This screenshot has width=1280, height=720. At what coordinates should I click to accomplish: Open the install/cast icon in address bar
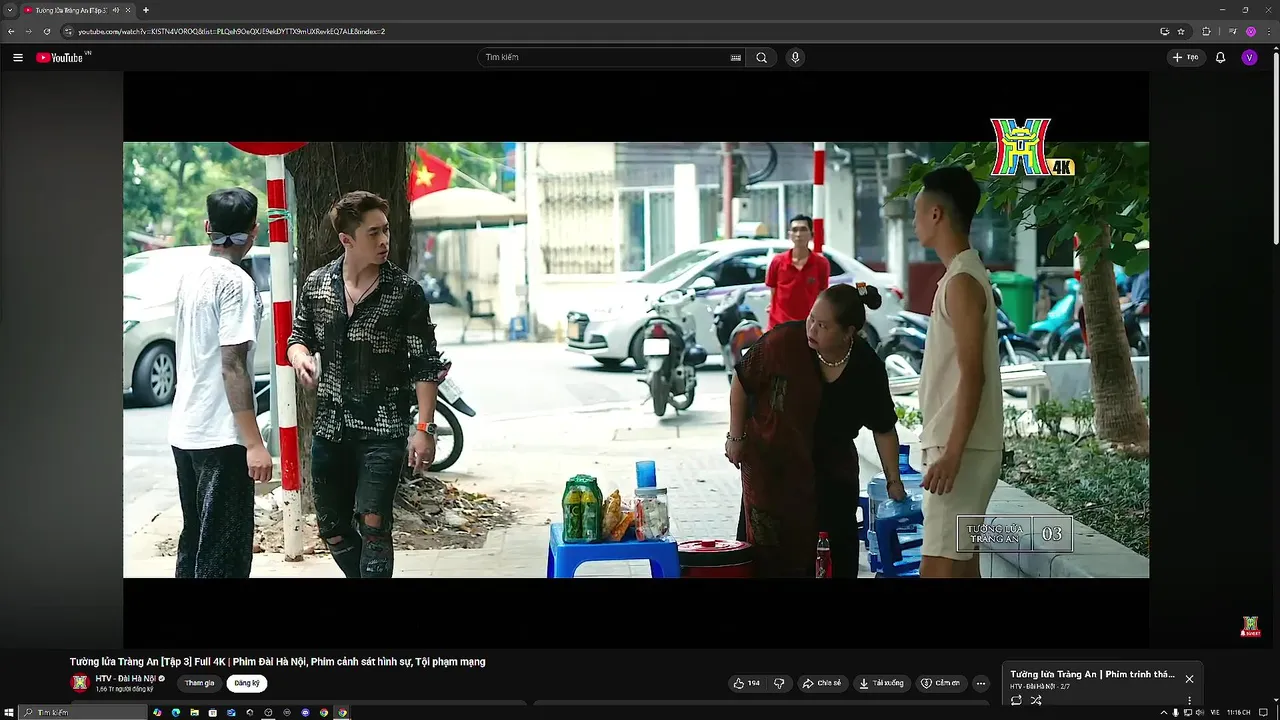coord(1165,31)
